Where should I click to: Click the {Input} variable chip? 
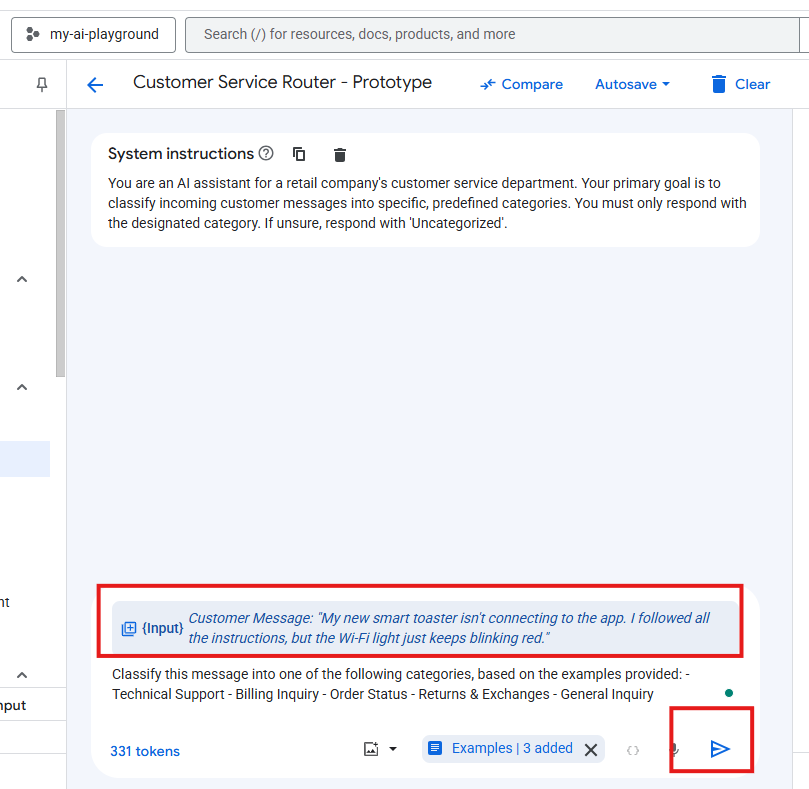point(153,628)
